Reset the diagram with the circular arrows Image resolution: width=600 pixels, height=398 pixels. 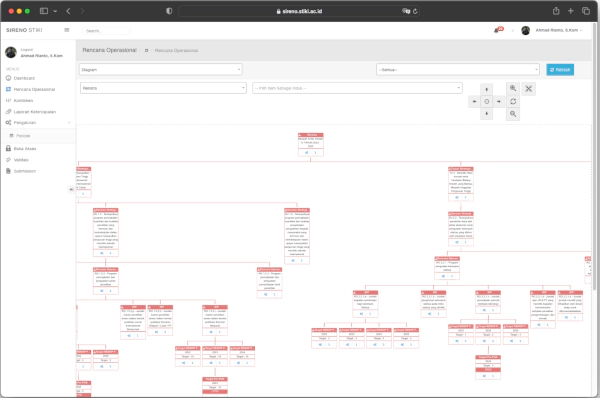click(513, 101)
